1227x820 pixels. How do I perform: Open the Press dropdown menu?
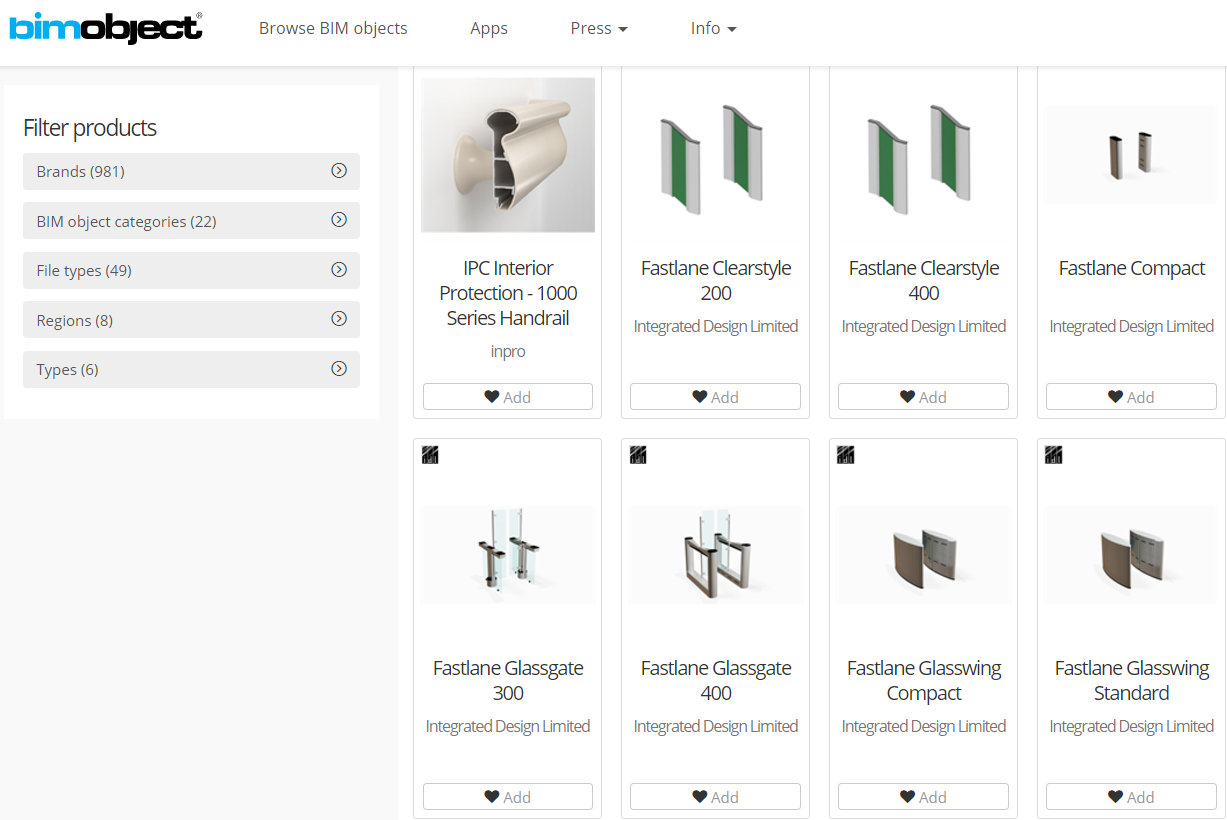598,28
